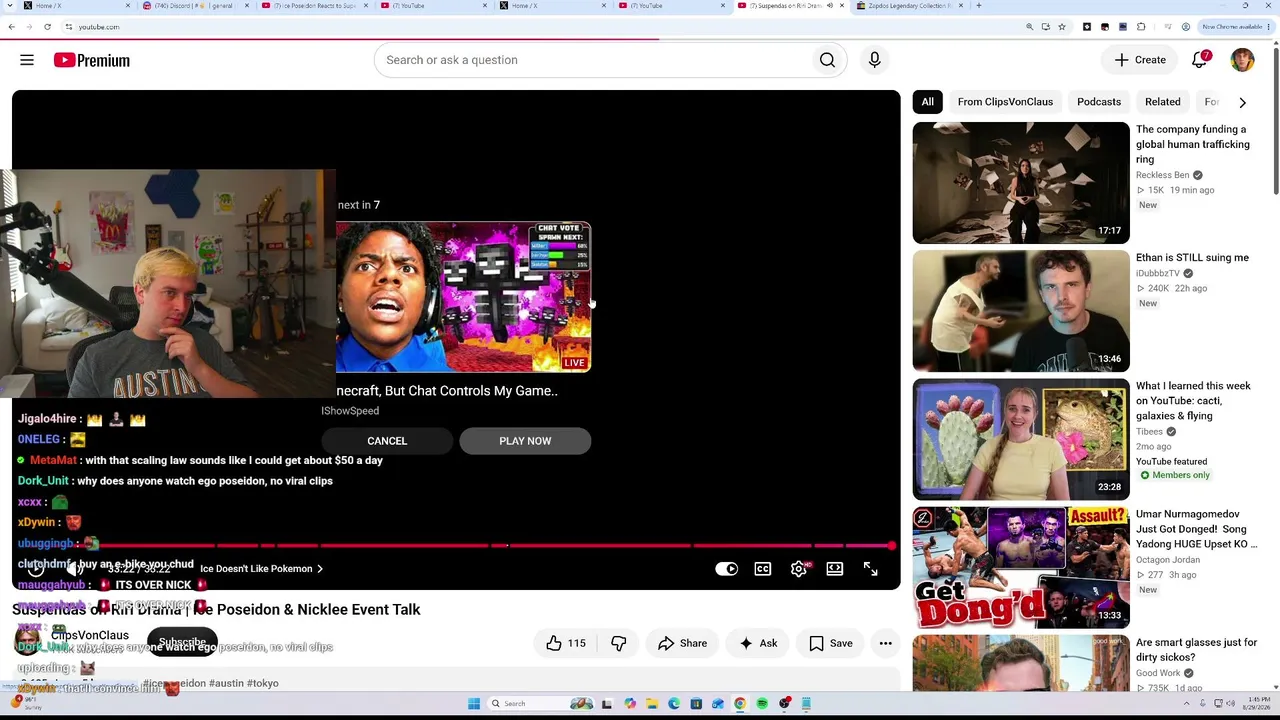Share the video
This screenshot has height=720, width=1280.
682,643
